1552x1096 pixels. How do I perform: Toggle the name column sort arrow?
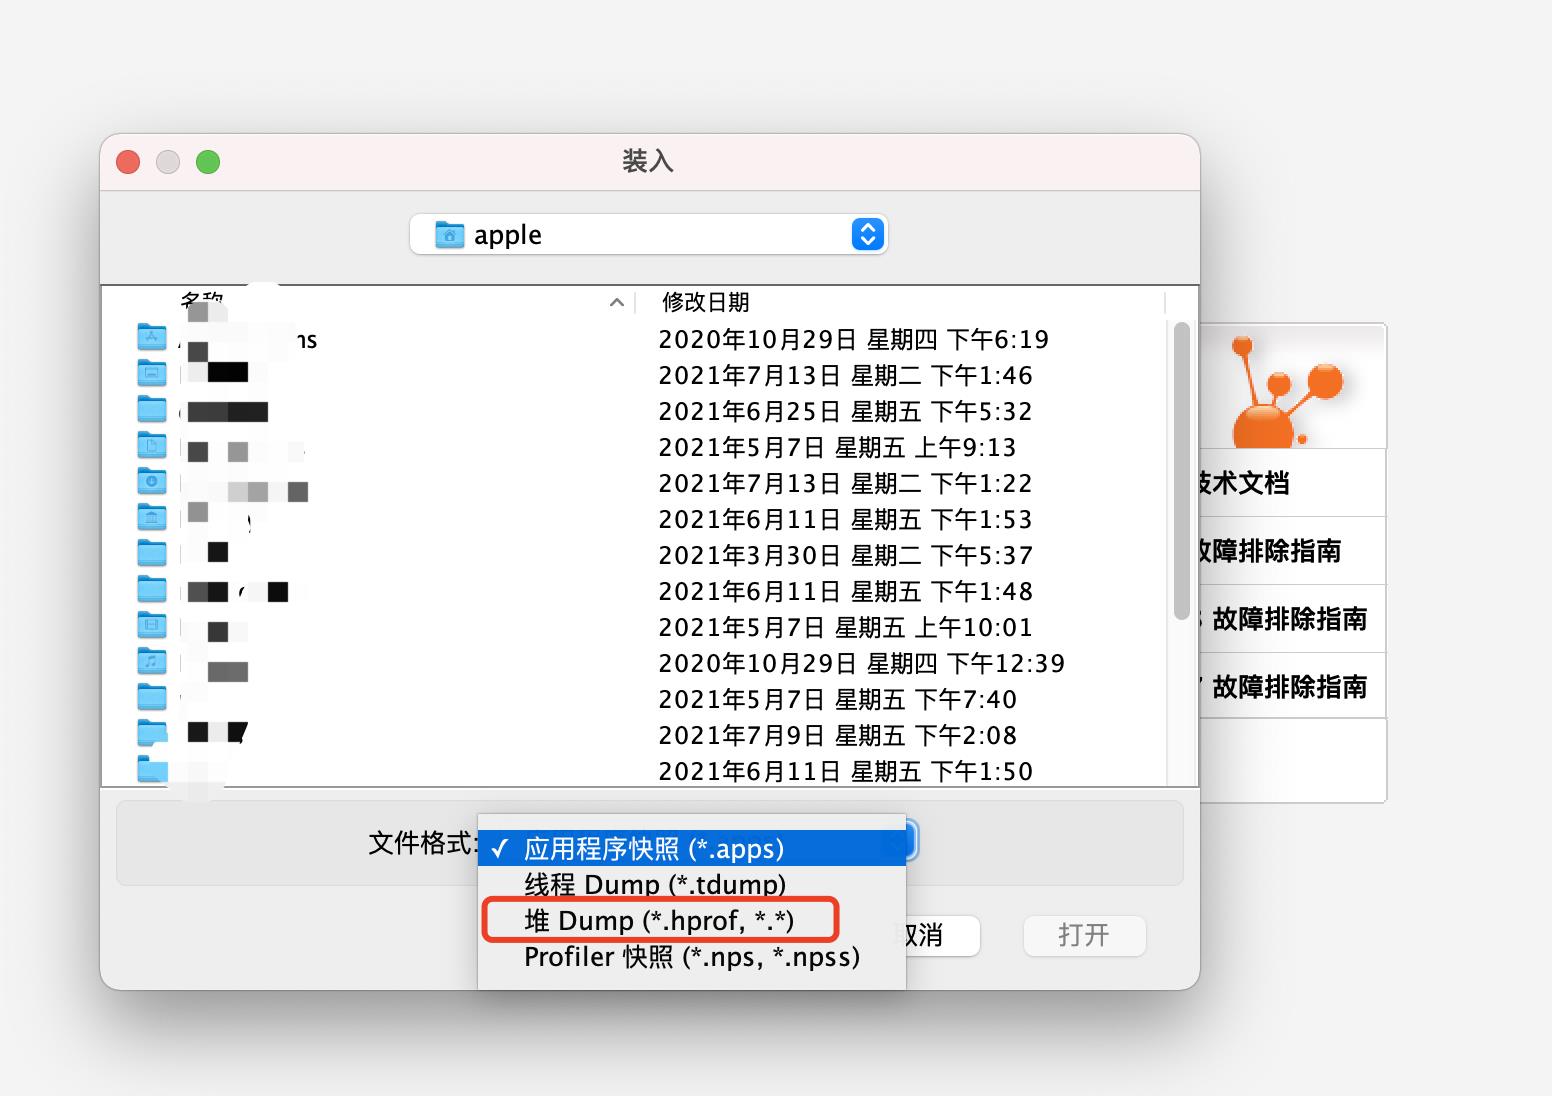pos(616,303)
